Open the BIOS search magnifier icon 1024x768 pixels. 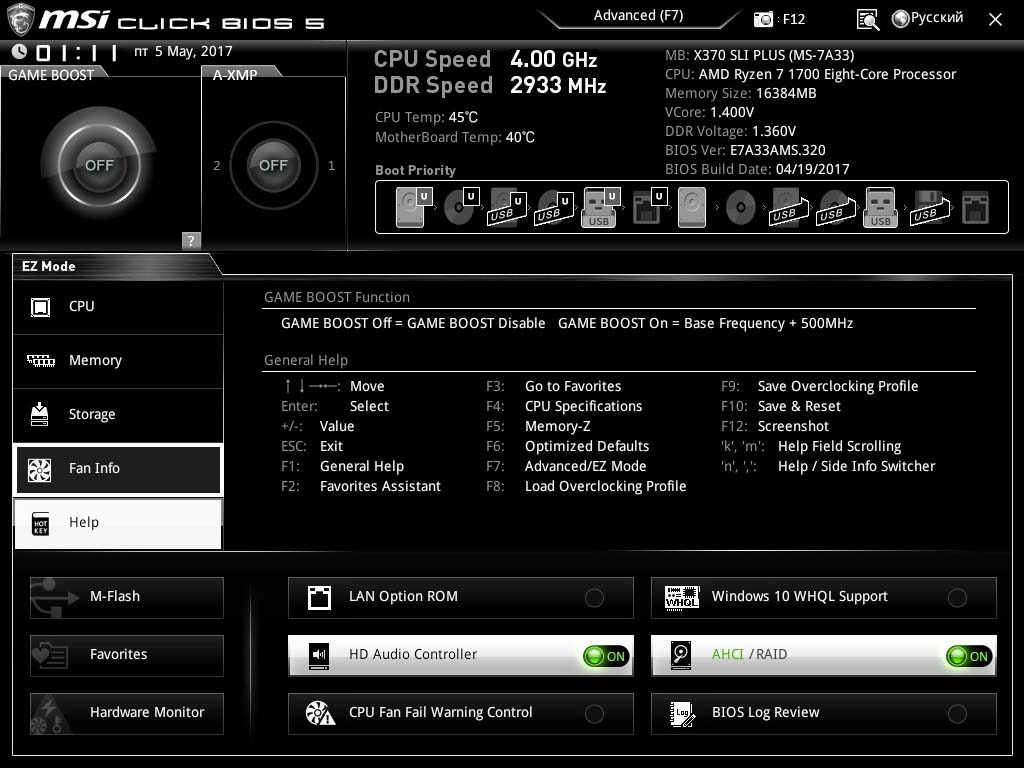[867, 20]
